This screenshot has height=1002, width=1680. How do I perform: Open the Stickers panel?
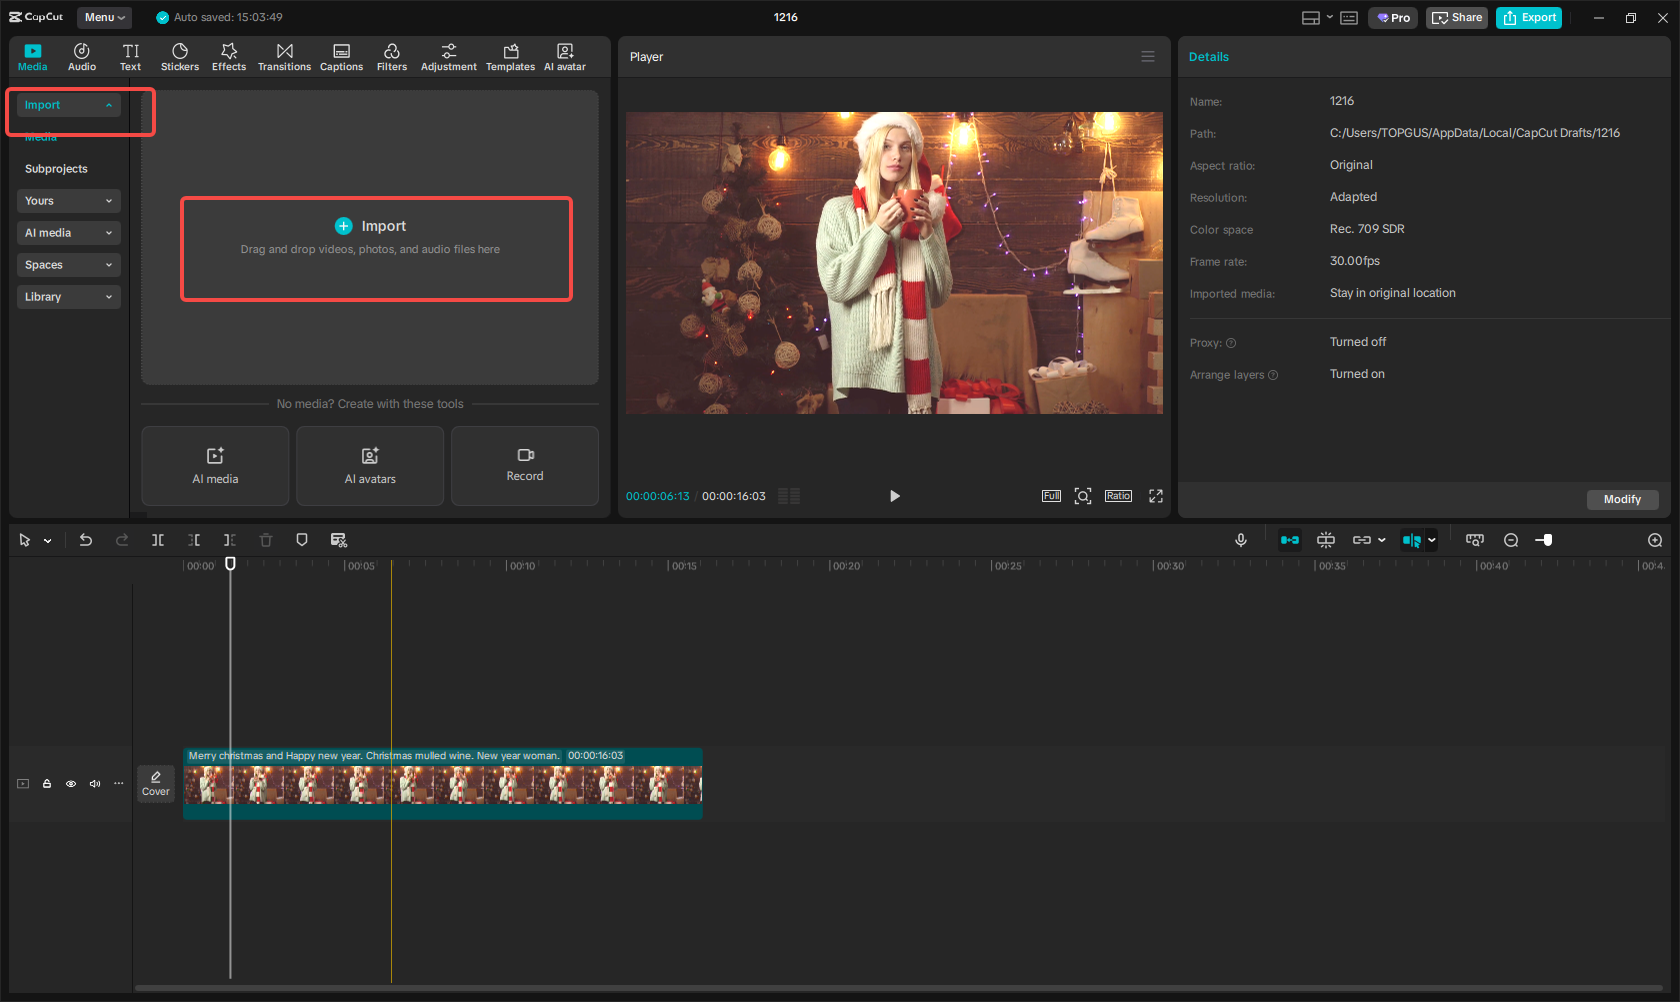pos(180,56)
